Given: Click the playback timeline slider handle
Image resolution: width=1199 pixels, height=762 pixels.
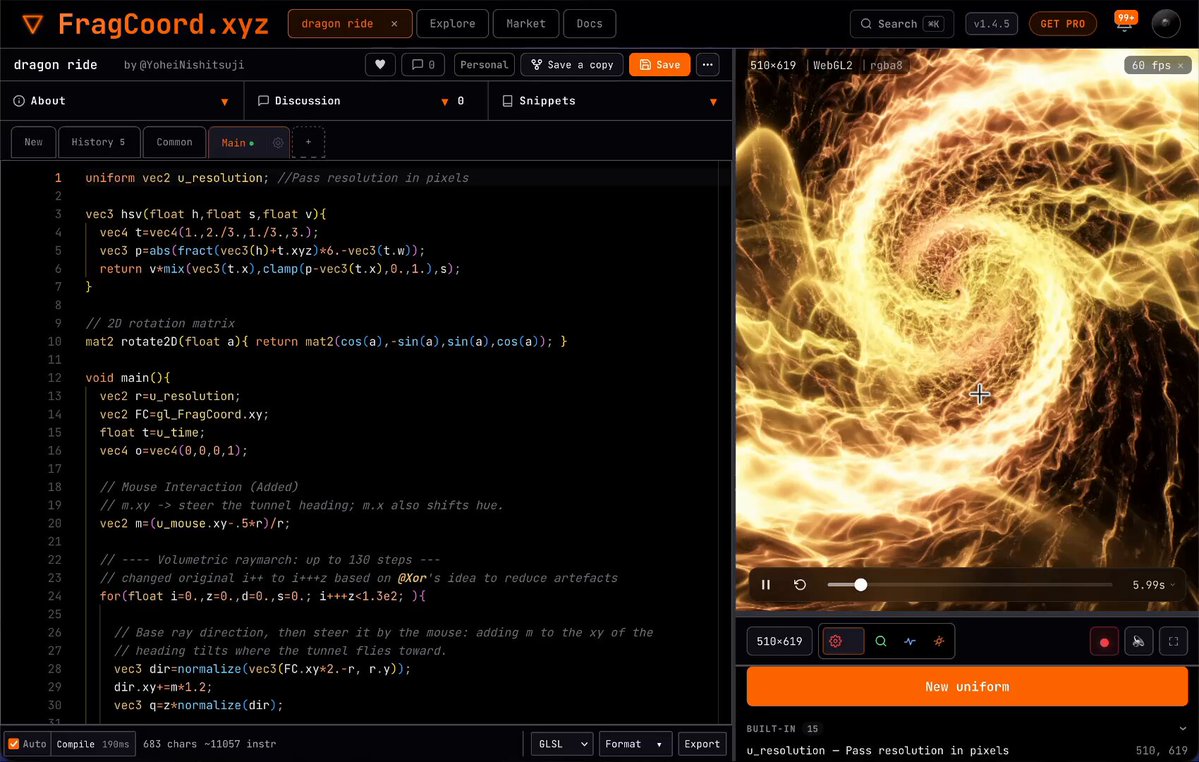Looking at the screenshot, I should [x=860, y=585].
